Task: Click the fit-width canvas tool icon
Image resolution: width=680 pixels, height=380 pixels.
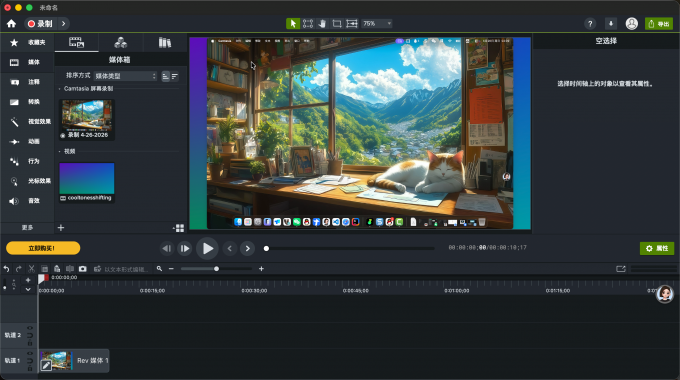Action: tap(352, 23)
